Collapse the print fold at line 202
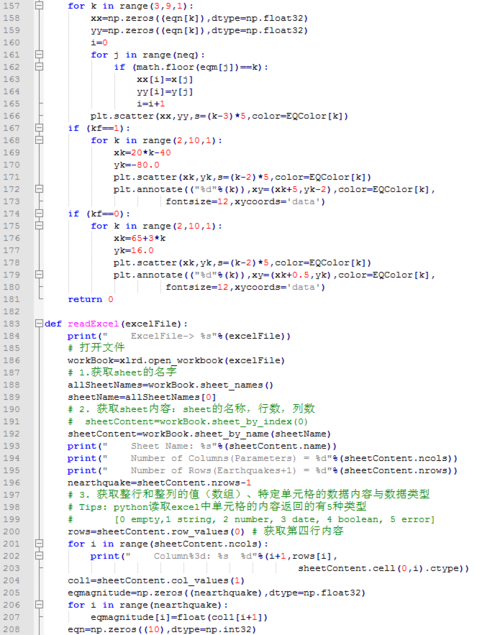This screenshot has height=635, width=500. coord(39,555)
